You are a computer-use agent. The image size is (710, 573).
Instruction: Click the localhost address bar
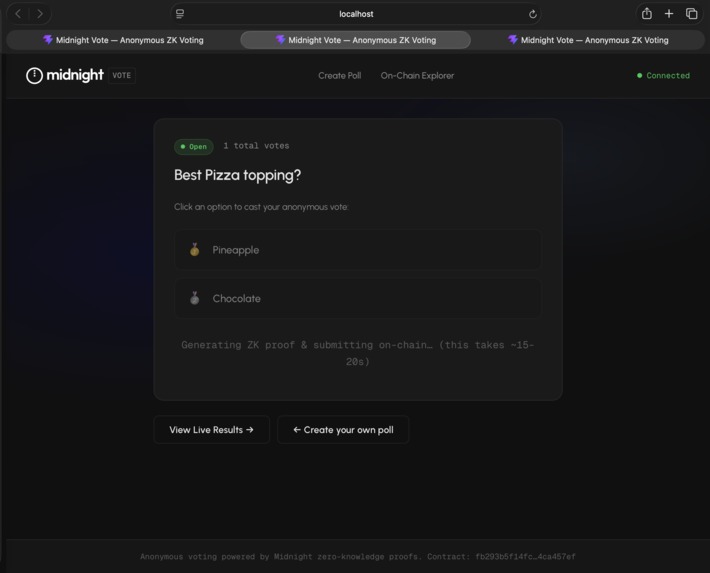356,14
